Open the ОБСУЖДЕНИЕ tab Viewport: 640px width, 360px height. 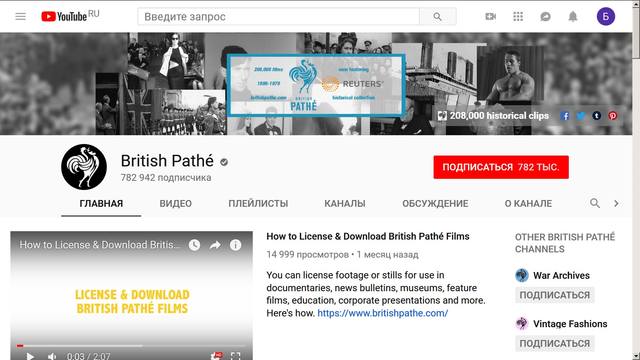435,204
